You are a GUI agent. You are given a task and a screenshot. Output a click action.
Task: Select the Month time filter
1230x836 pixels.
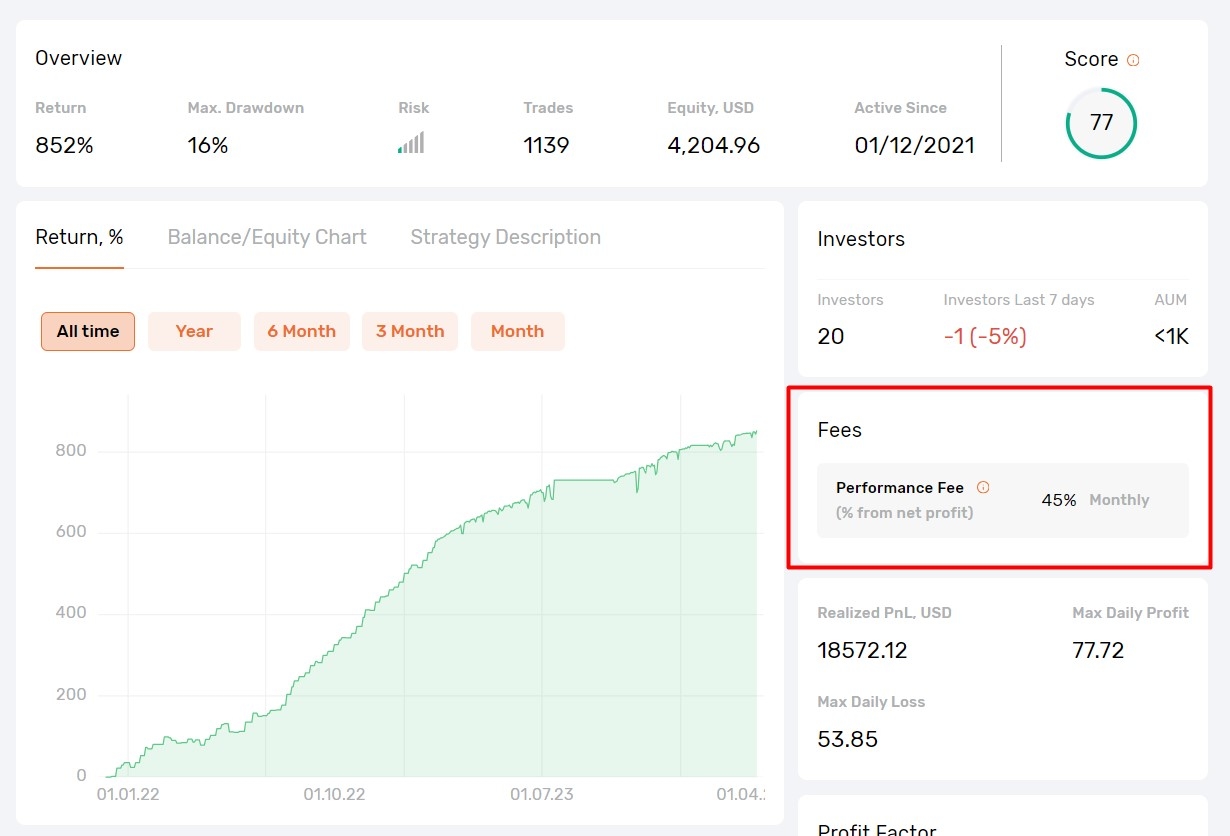coord(517,331)
